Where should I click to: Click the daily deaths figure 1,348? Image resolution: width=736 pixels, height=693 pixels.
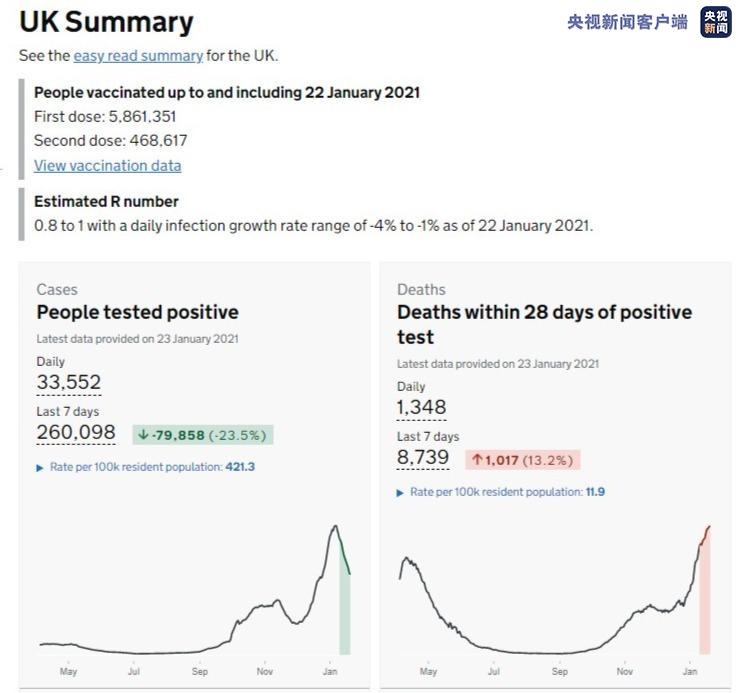coord(422,407)
